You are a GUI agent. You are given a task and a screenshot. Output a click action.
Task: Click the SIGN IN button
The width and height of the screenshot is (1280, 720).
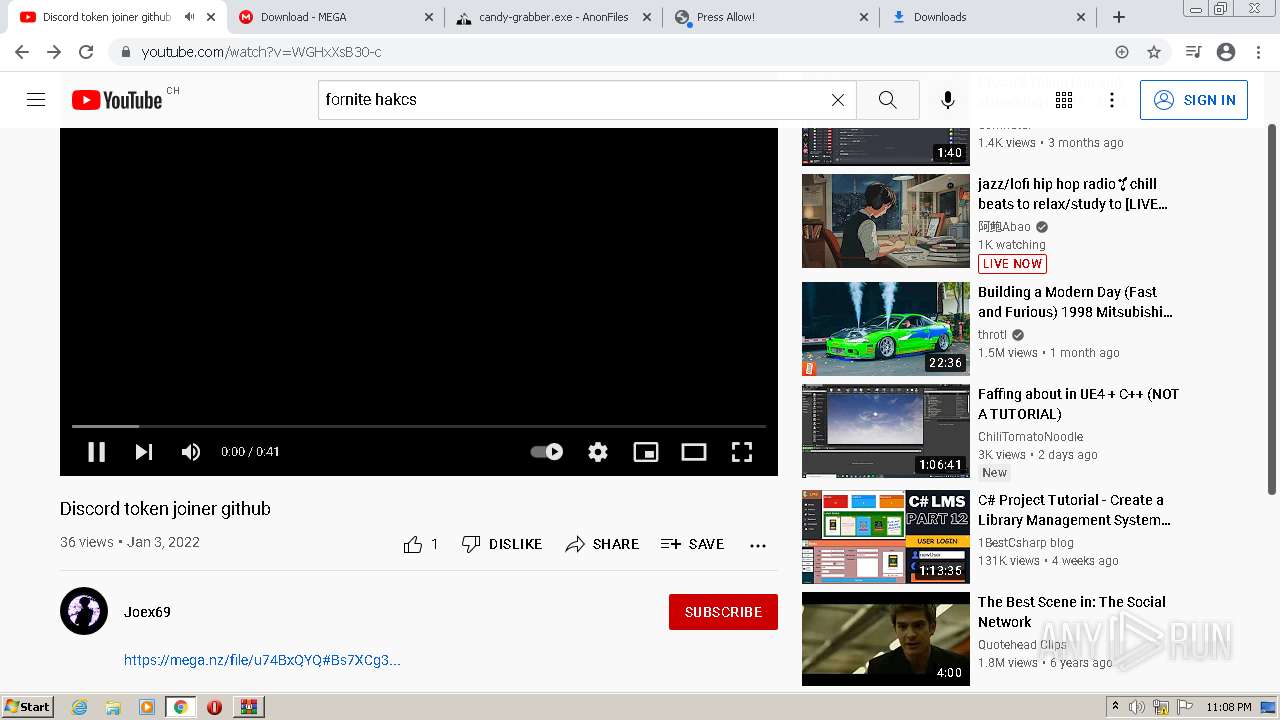(x=1194, y=100)
